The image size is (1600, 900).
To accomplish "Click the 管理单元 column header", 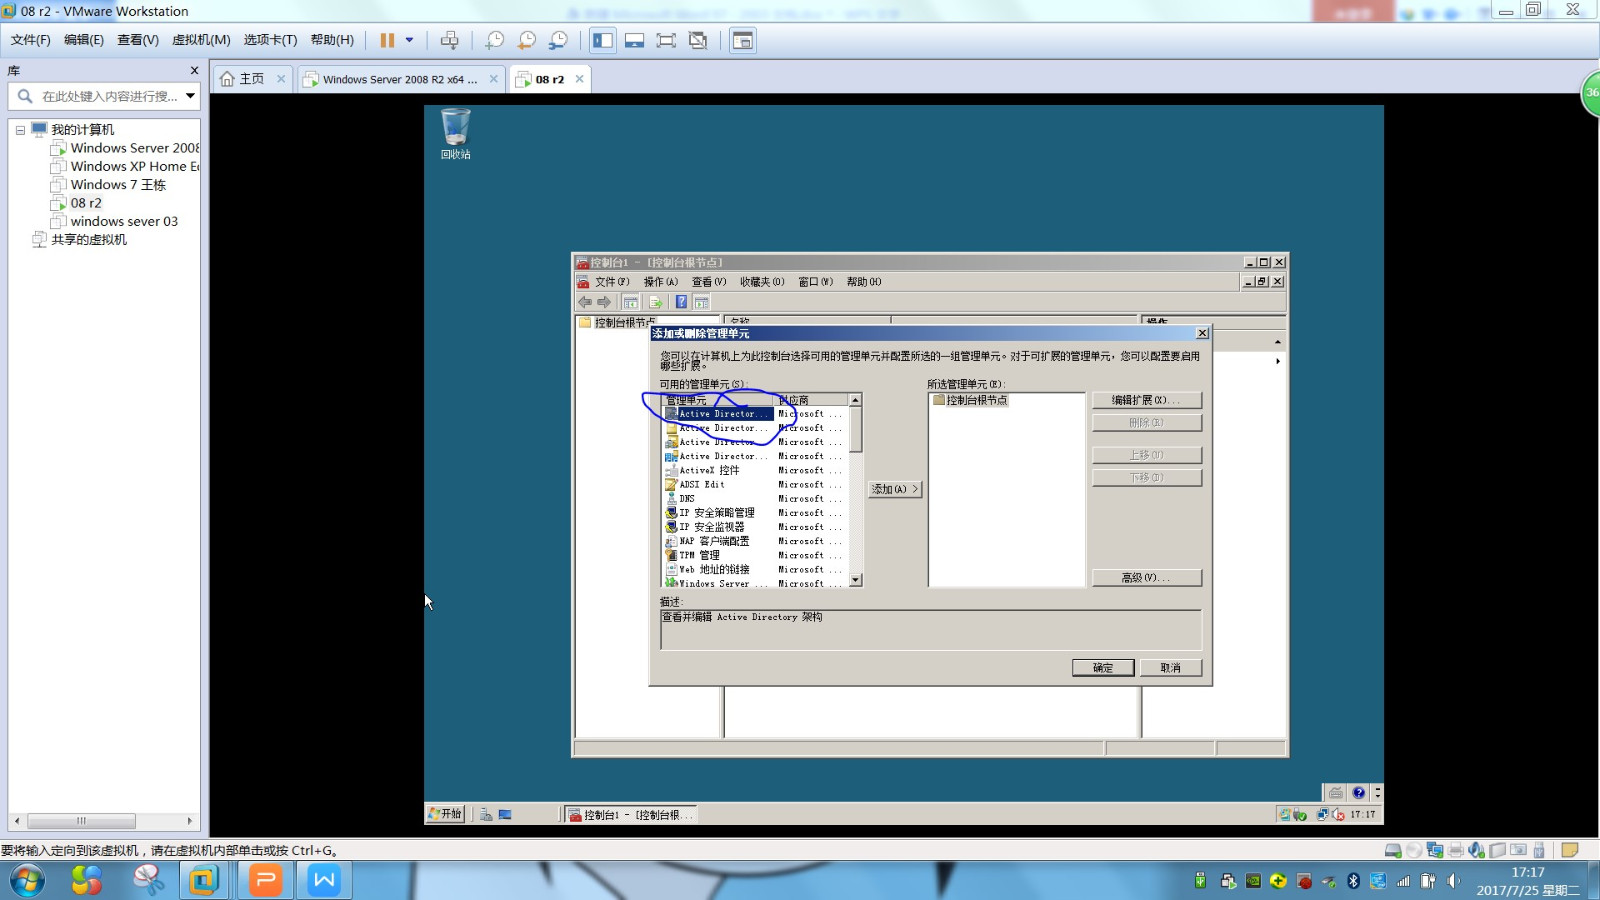I will click(718, 400).
